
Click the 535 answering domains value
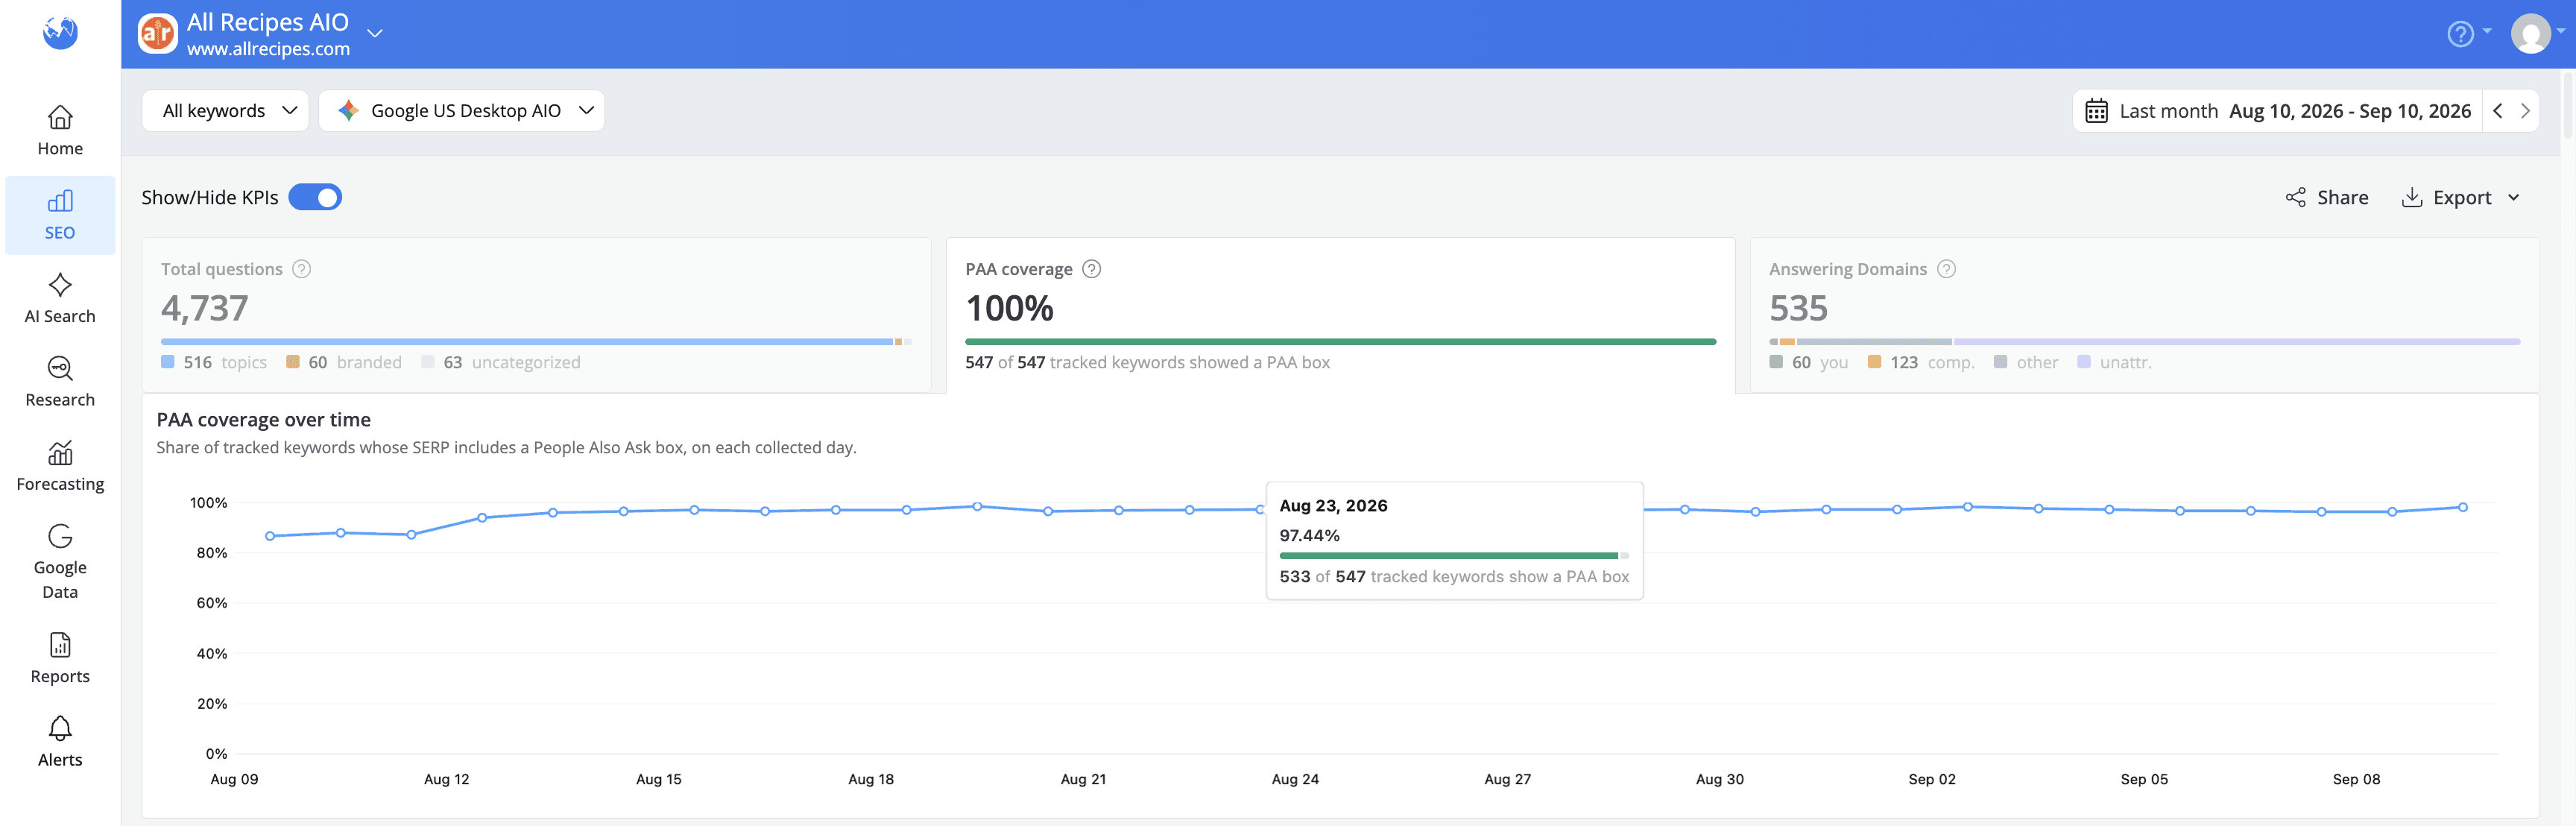(x=1798, y=308)
